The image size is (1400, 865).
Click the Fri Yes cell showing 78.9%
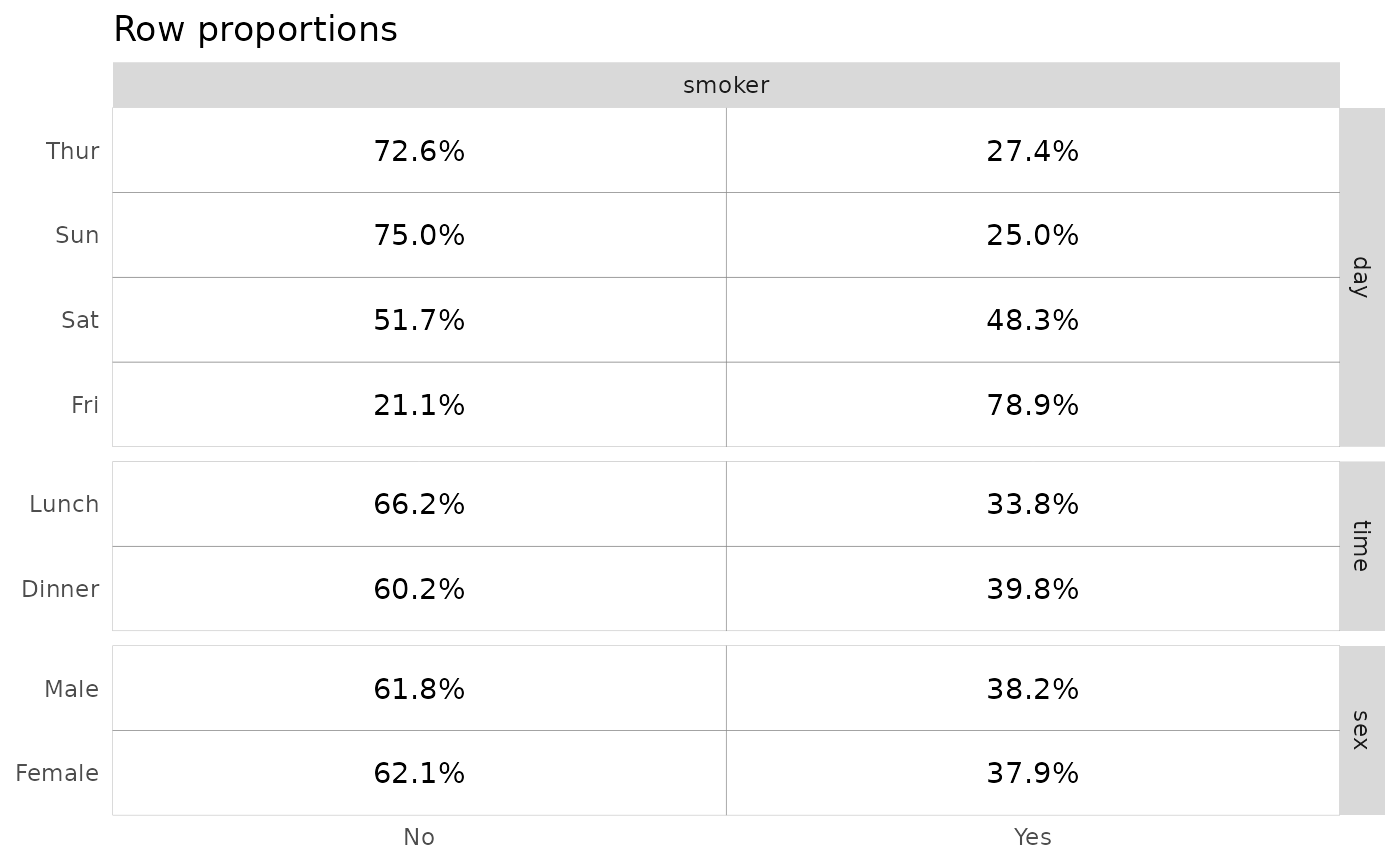coord(1032,405)
